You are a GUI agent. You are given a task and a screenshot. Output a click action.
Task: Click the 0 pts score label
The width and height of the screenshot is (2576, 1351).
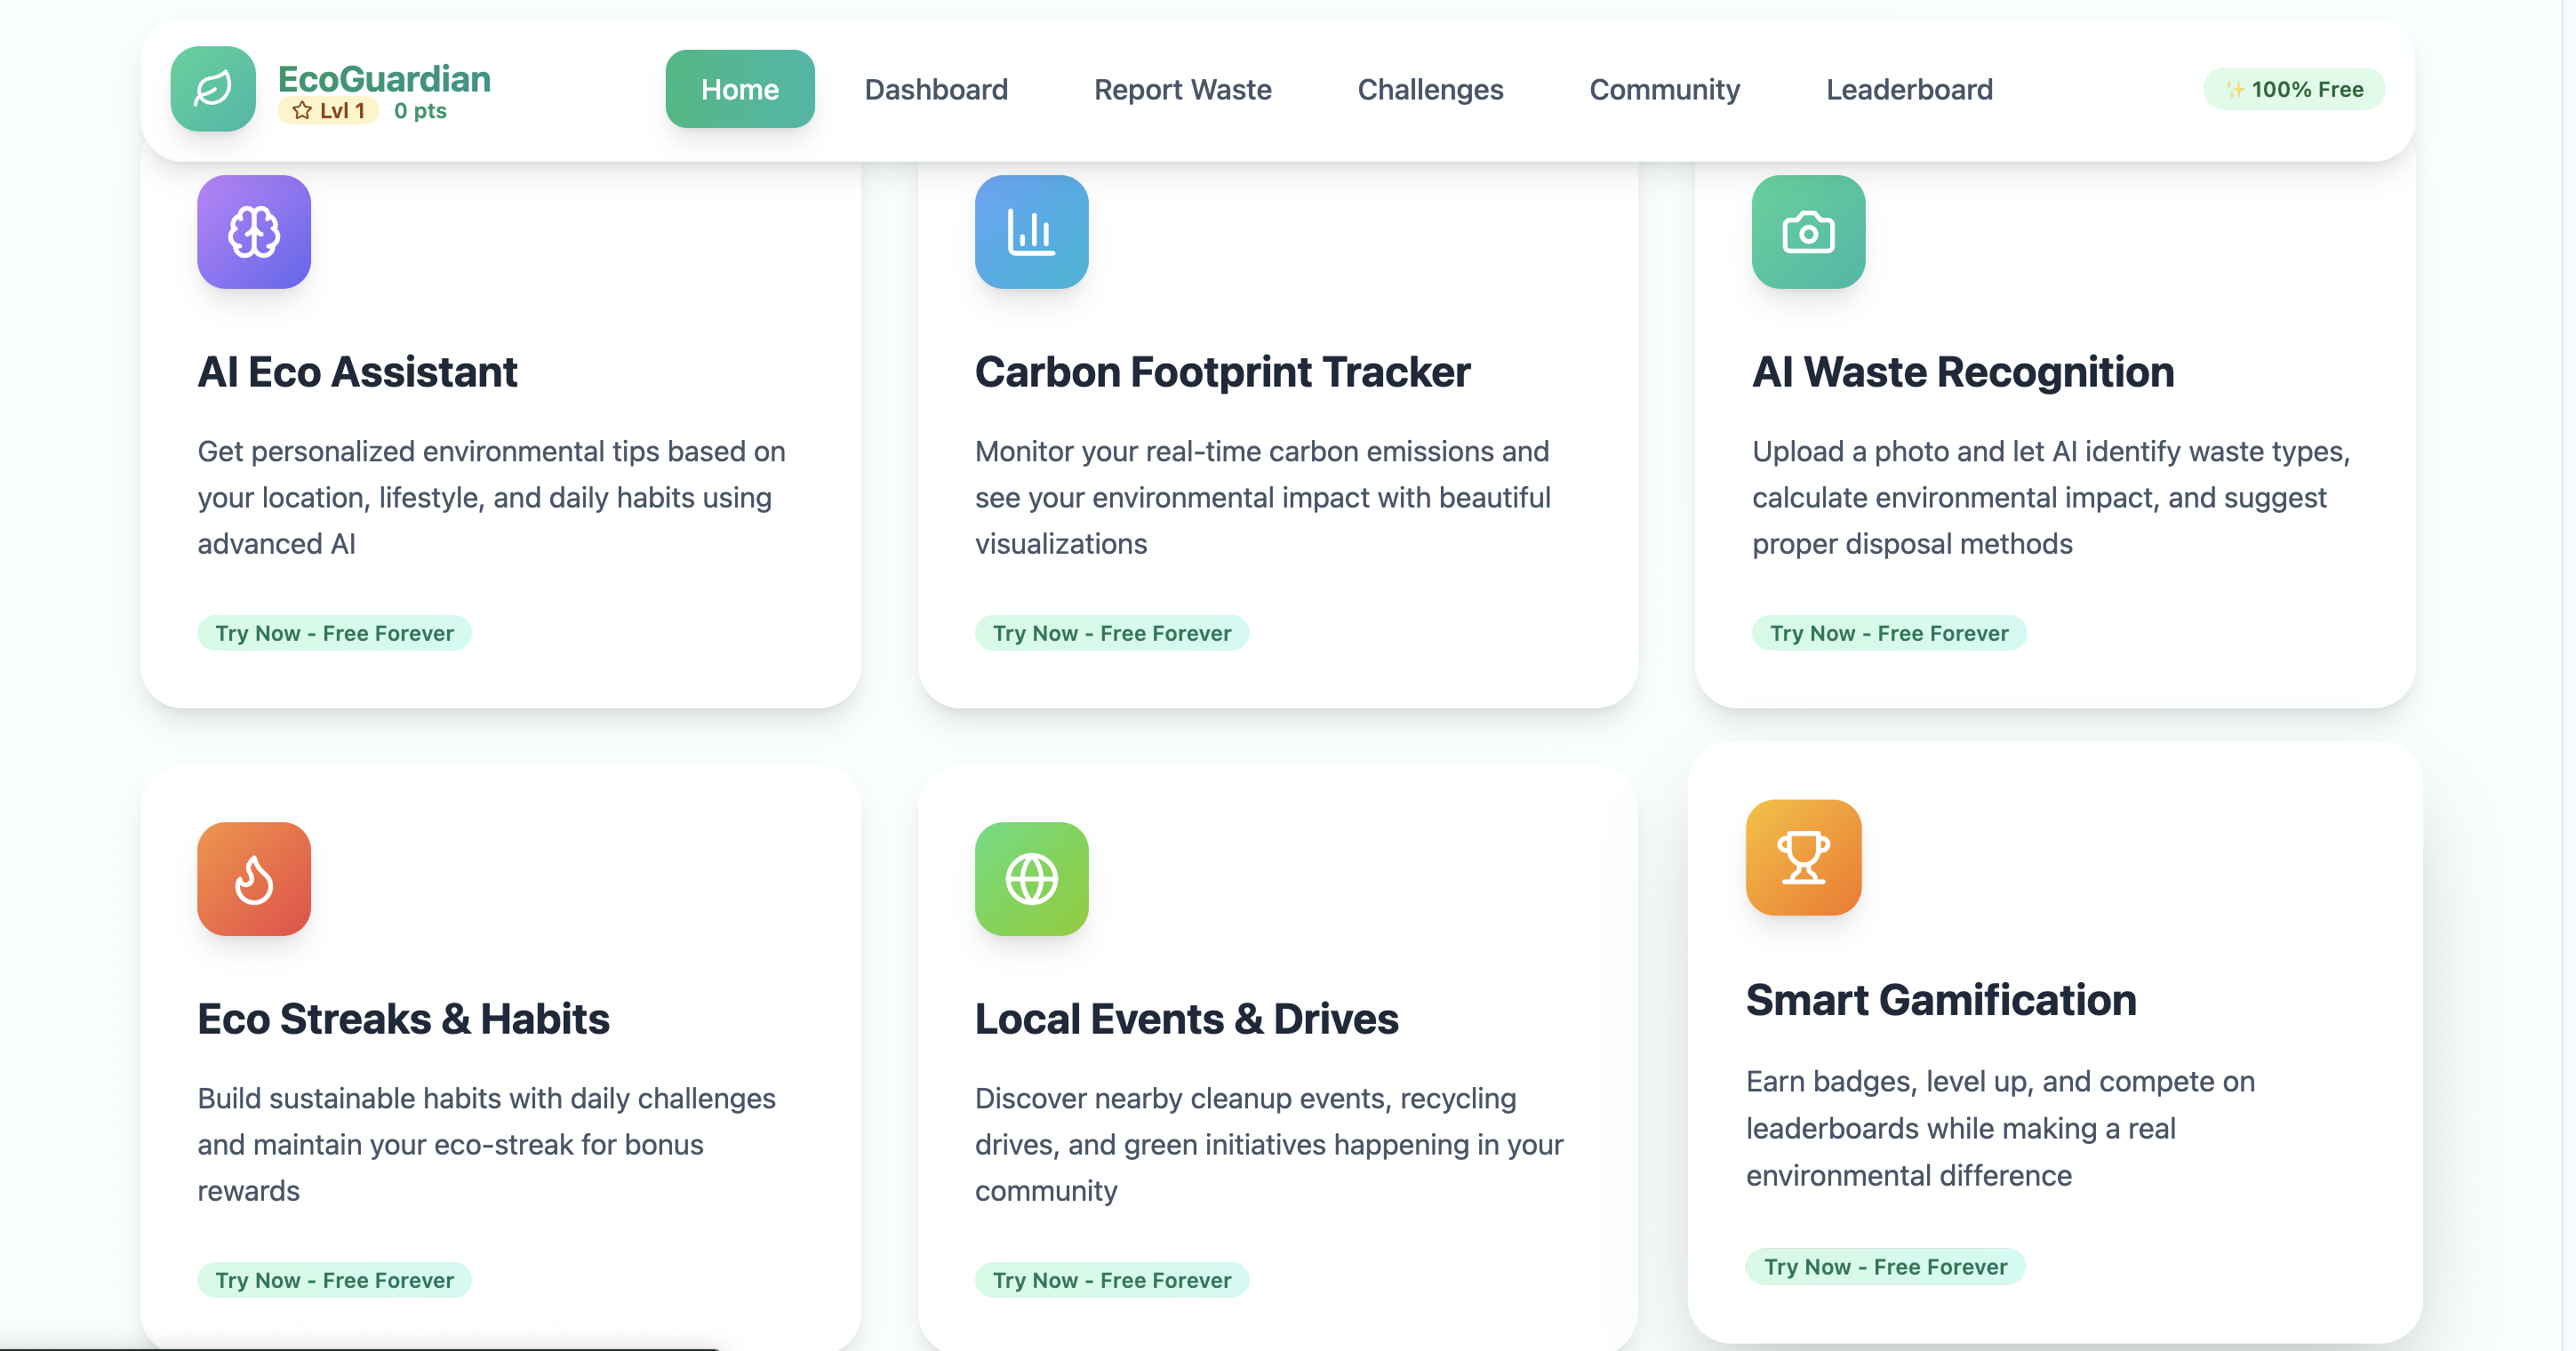click(420, 111)
